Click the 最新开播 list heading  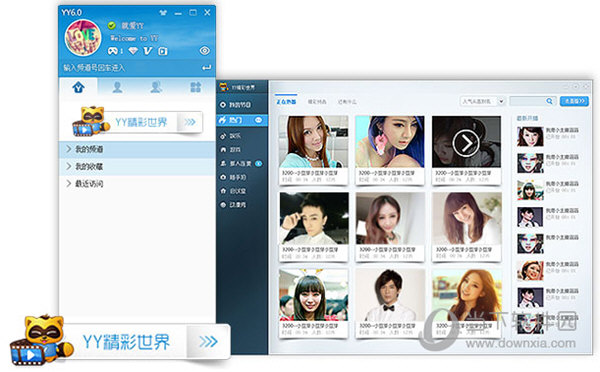coord(527,118)
